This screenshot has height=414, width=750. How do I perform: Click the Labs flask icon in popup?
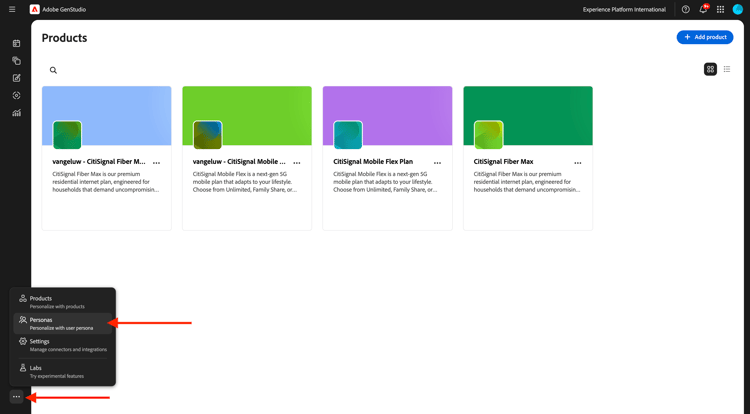pos(22,368)
